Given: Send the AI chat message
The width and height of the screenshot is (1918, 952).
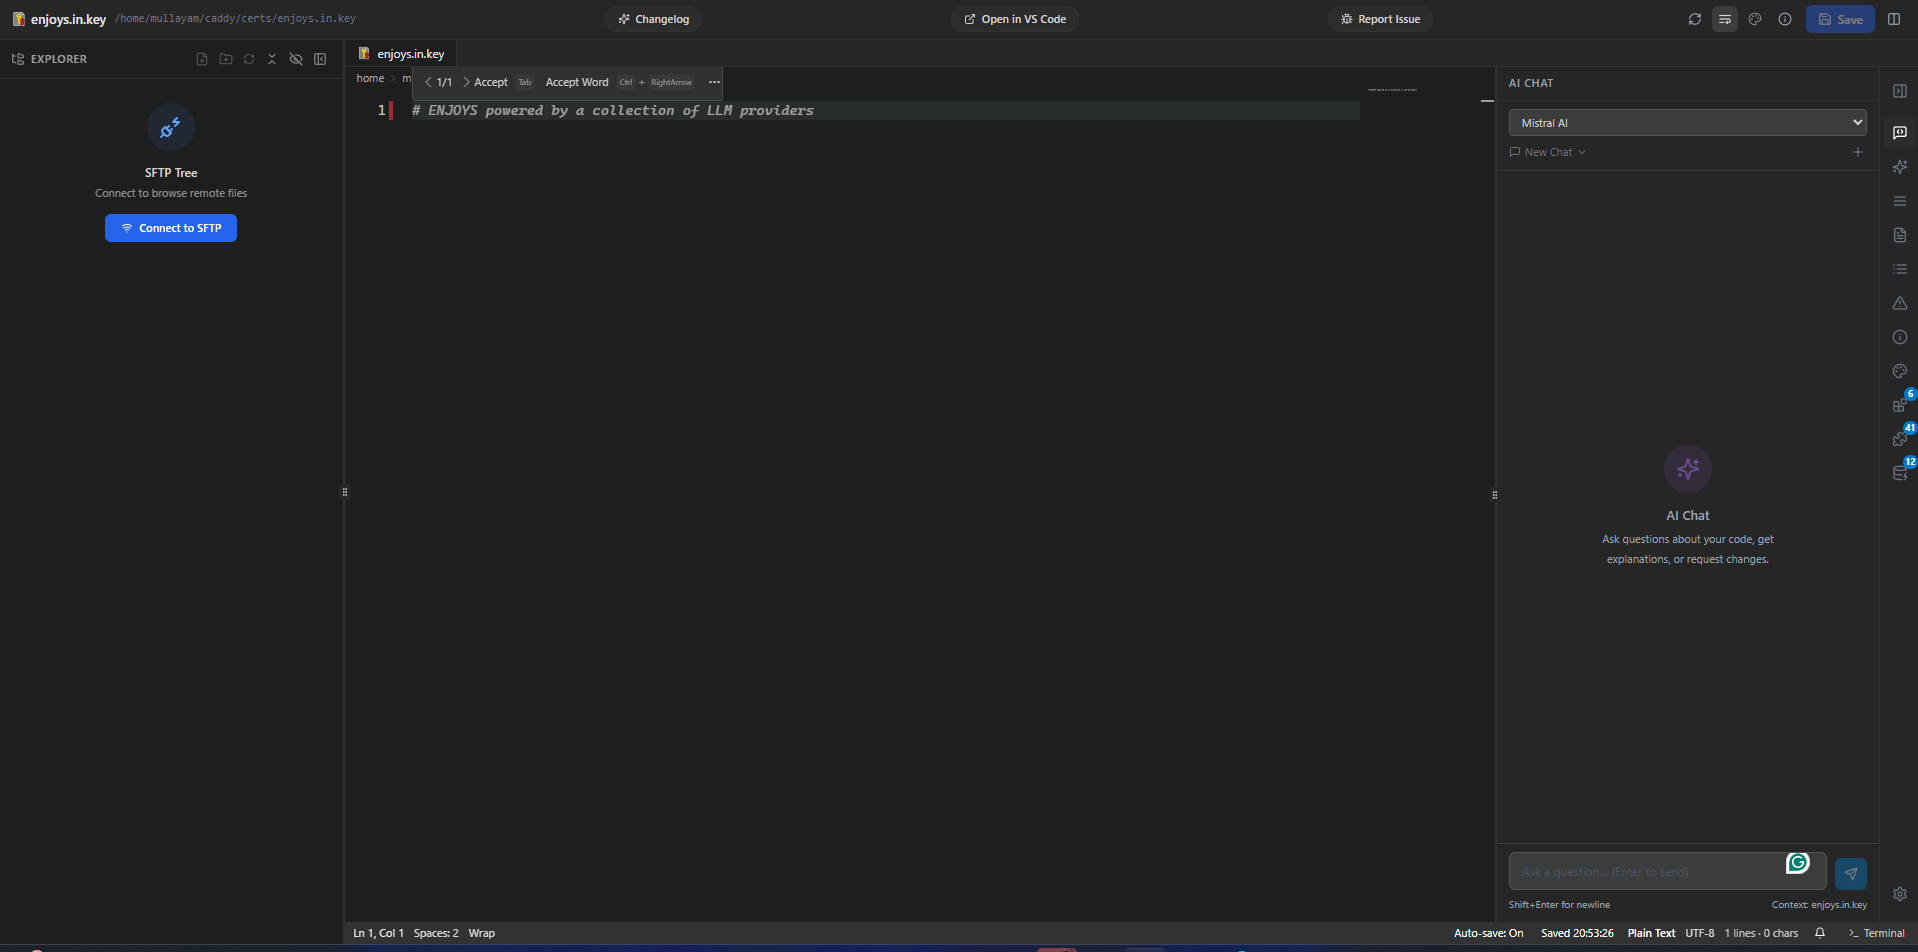Looking at the screenshot, I should click(x=1851, y=873).
